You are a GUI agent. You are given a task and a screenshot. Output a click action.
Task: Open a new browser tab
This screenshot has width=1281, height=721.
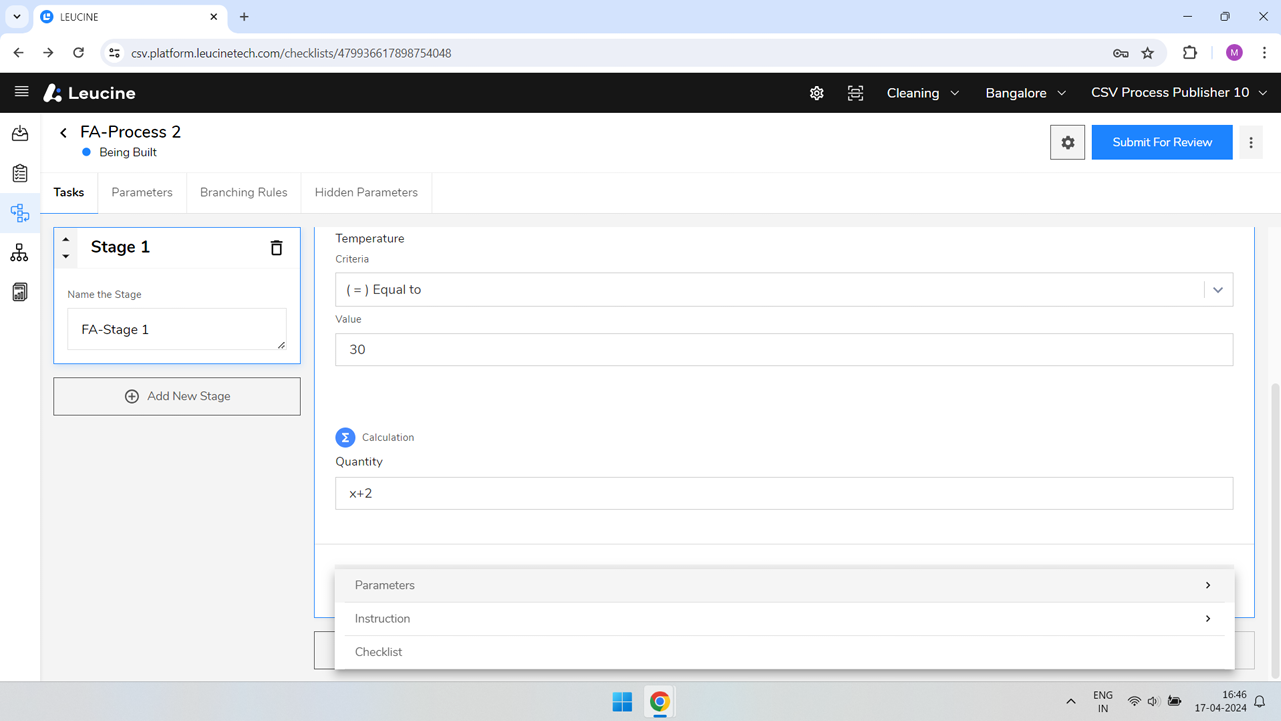(244, 17)
